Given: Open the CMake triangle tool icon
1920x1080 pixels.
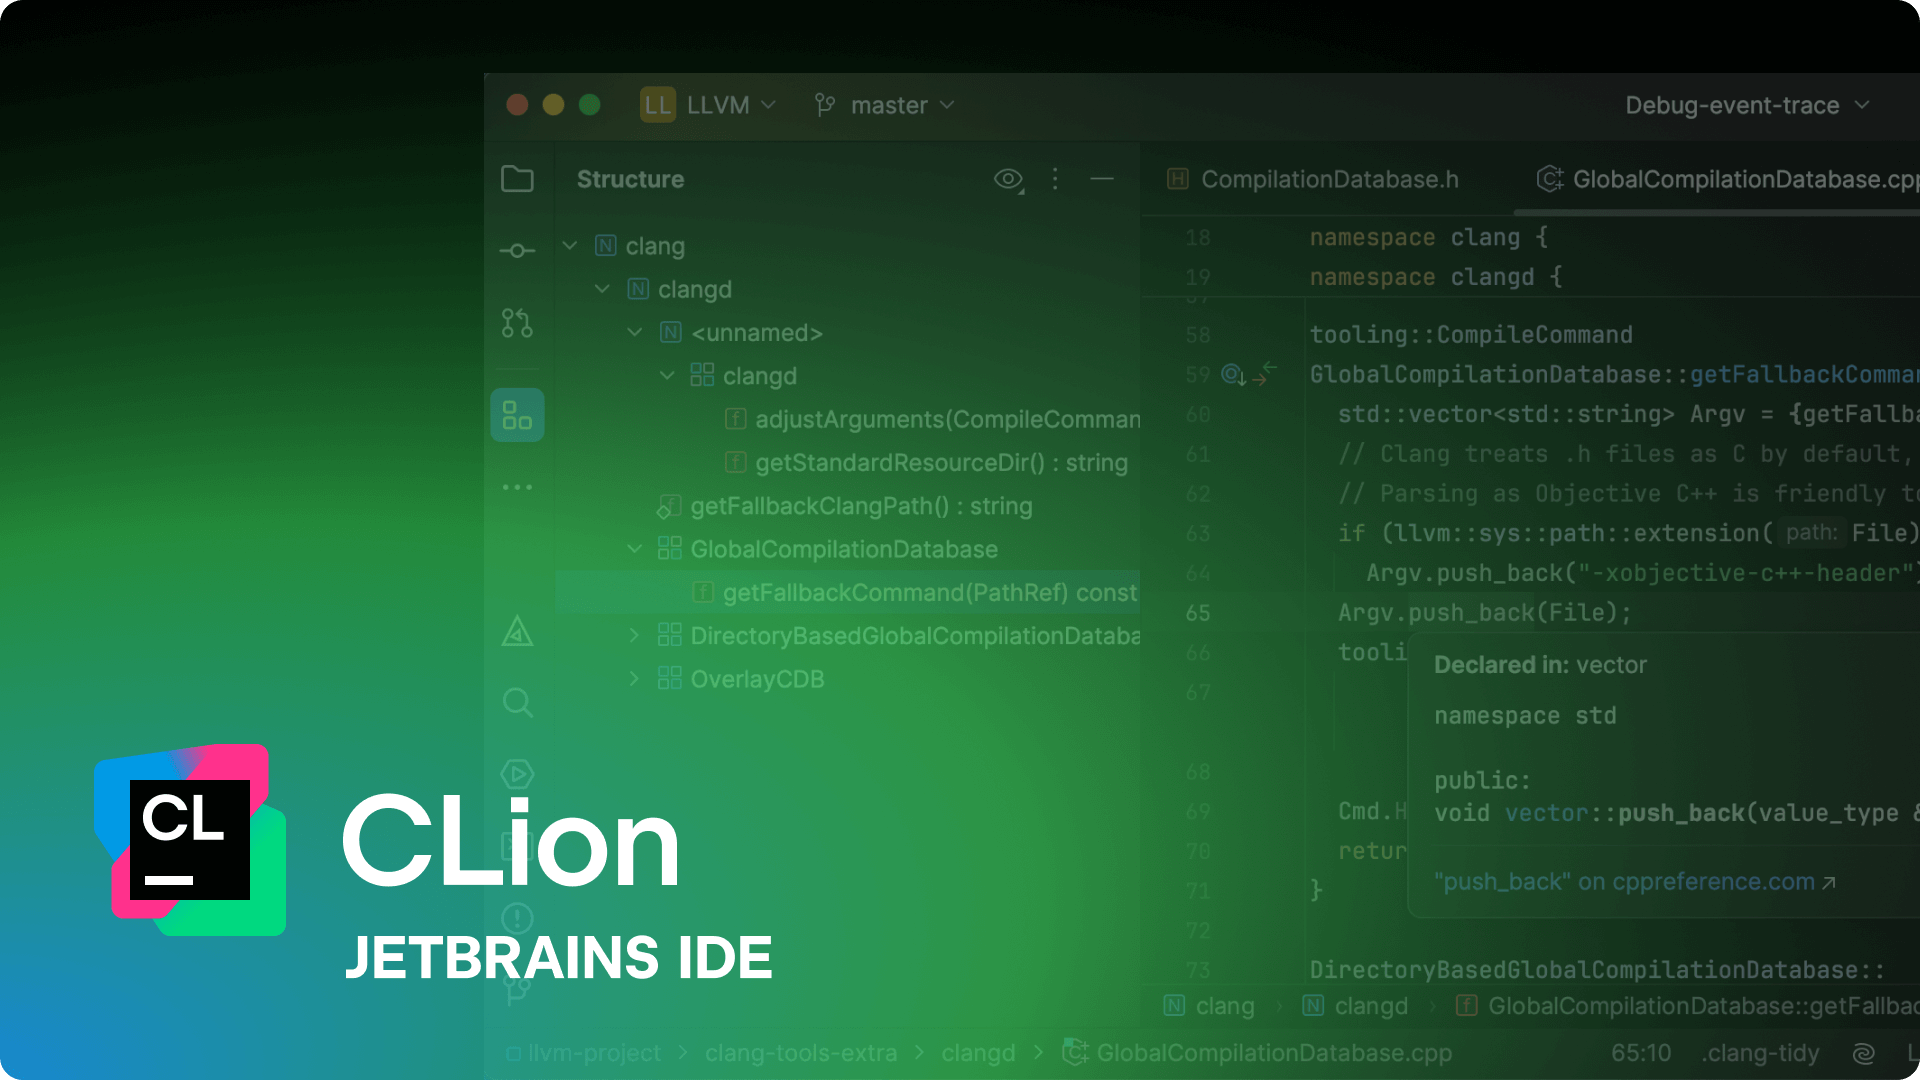Looking at the screenshot, I should [x=517, y=632].
